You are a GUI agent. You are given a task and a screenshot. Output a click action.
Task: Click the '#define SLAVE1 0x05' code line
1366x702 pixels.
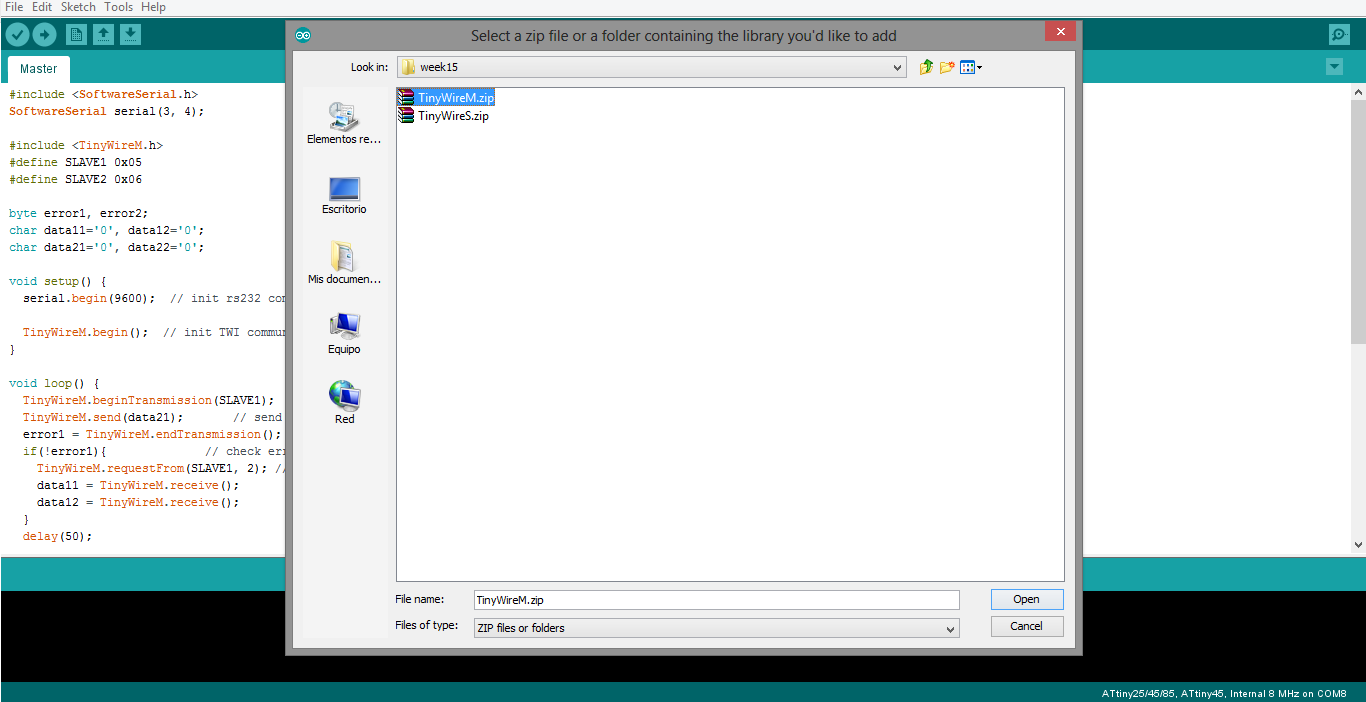(x=75, y=162)
